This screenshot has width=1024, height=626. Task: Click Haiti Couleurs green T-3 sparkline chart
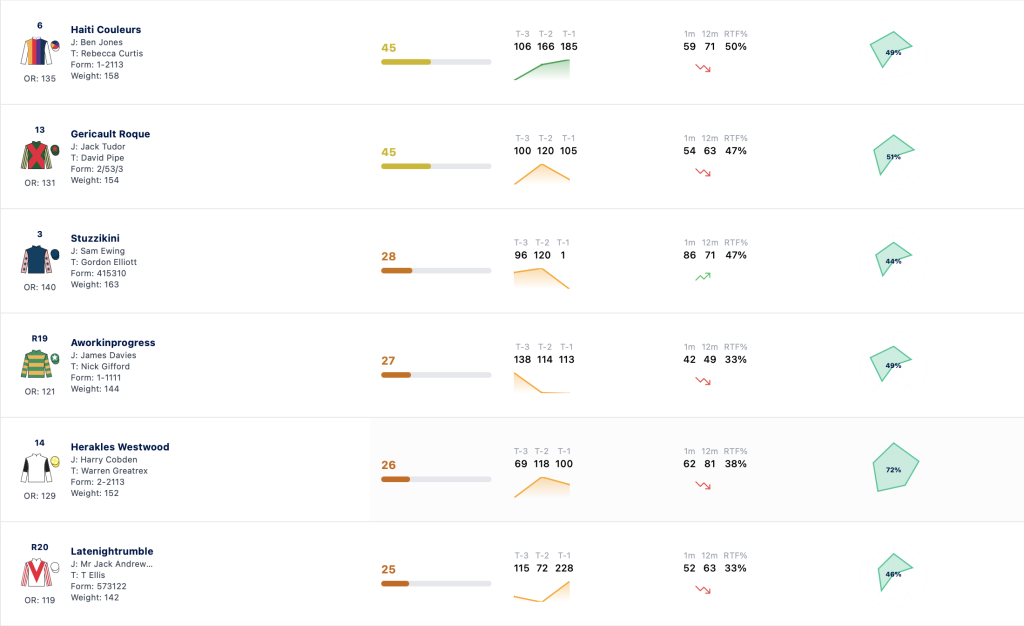click(542, 70)
